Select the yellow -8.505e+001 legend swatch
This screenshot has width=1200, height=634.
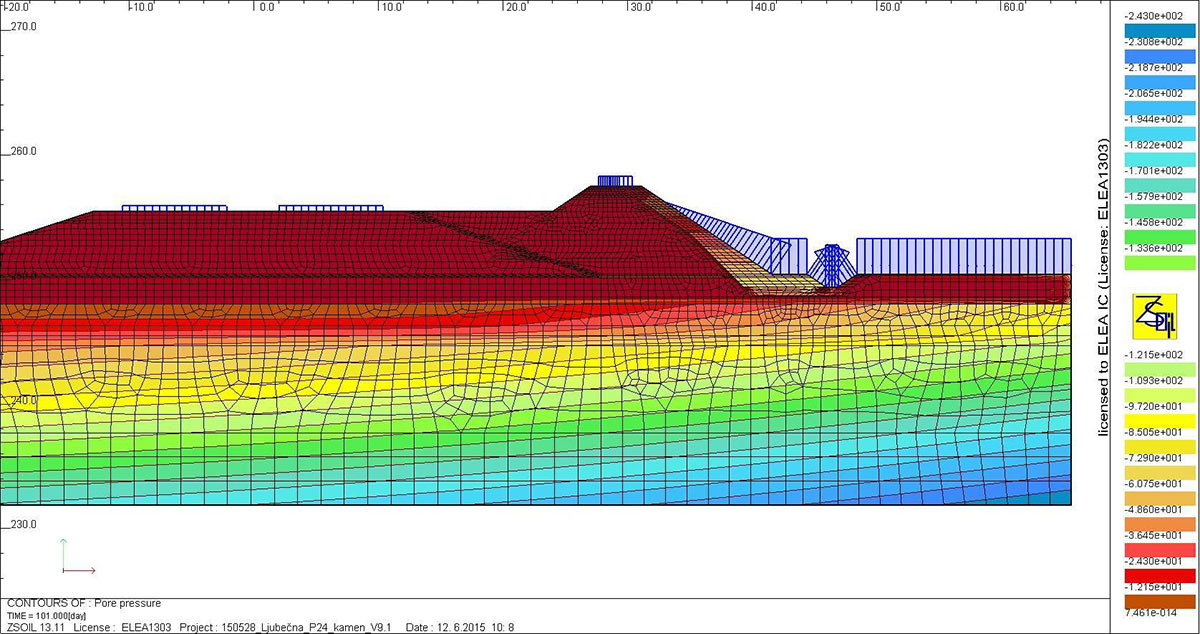click(x=1153, y=419)
